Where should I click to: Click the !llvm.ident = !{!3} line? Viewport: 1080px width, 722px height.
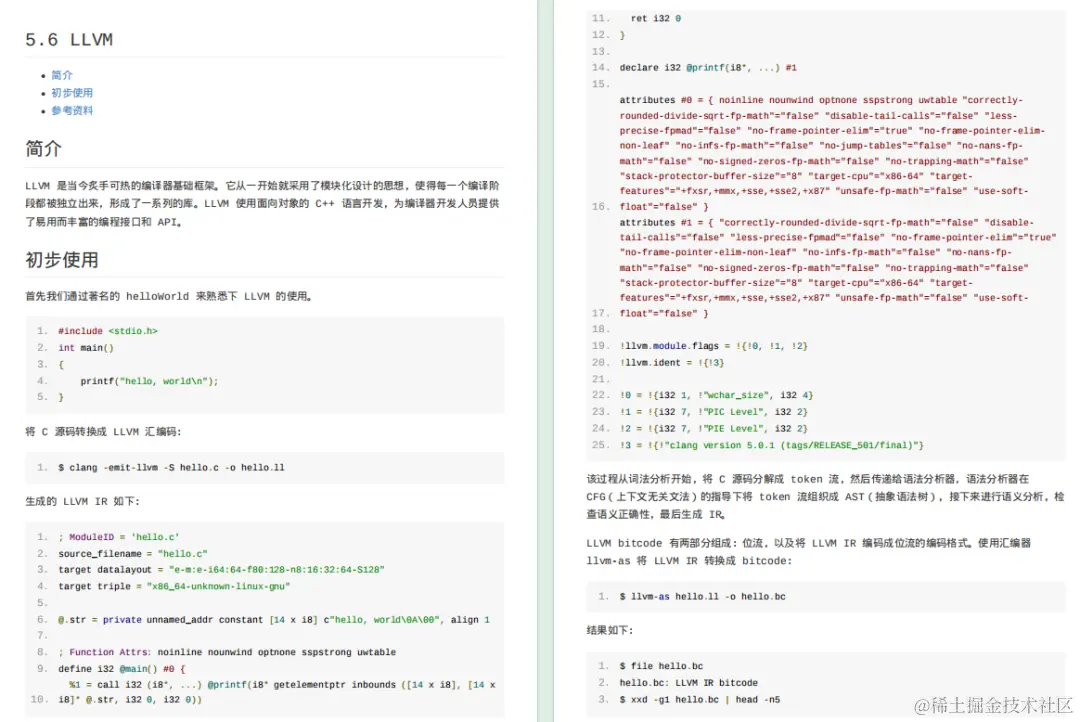coord(672,362)
